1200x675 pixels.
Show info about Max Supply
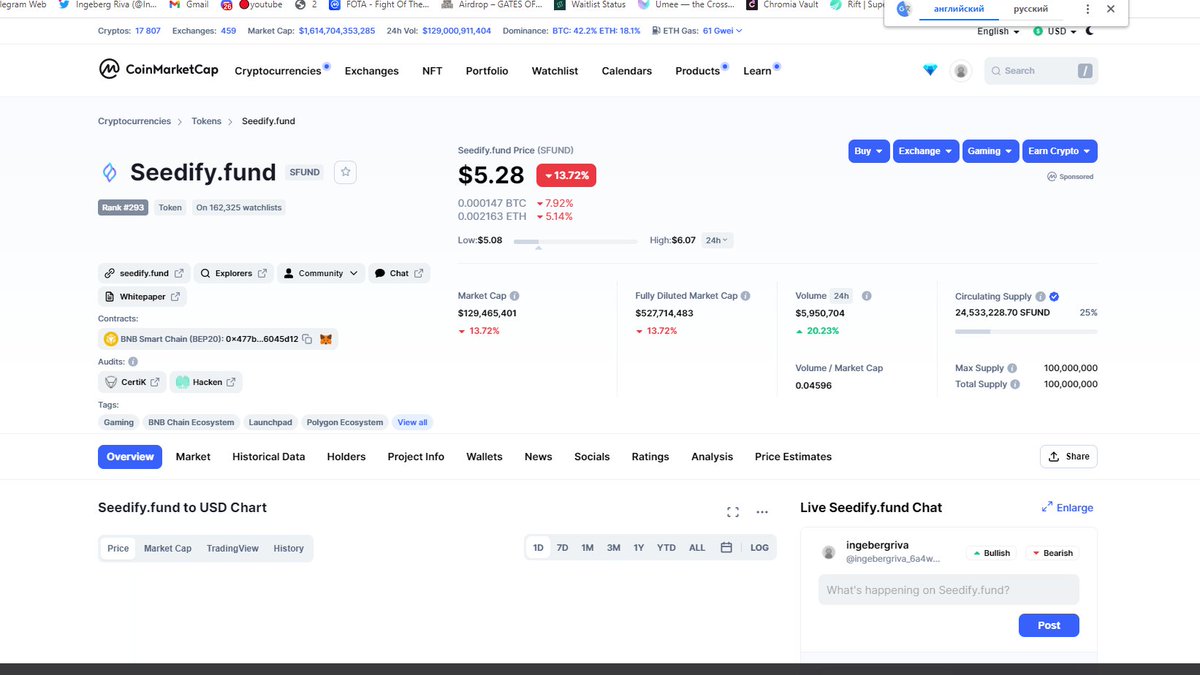[1013, 368]
